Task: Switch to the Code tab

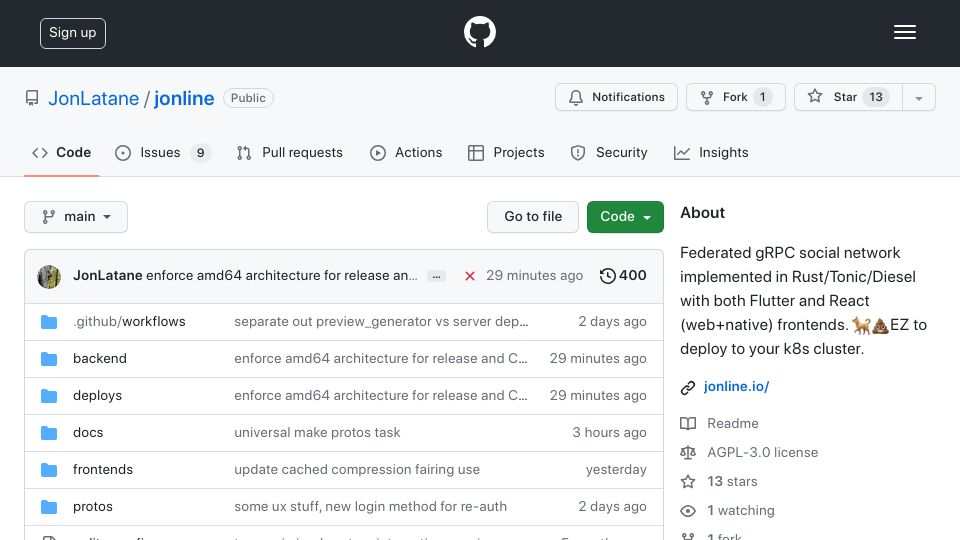Action: pos(61,152)
